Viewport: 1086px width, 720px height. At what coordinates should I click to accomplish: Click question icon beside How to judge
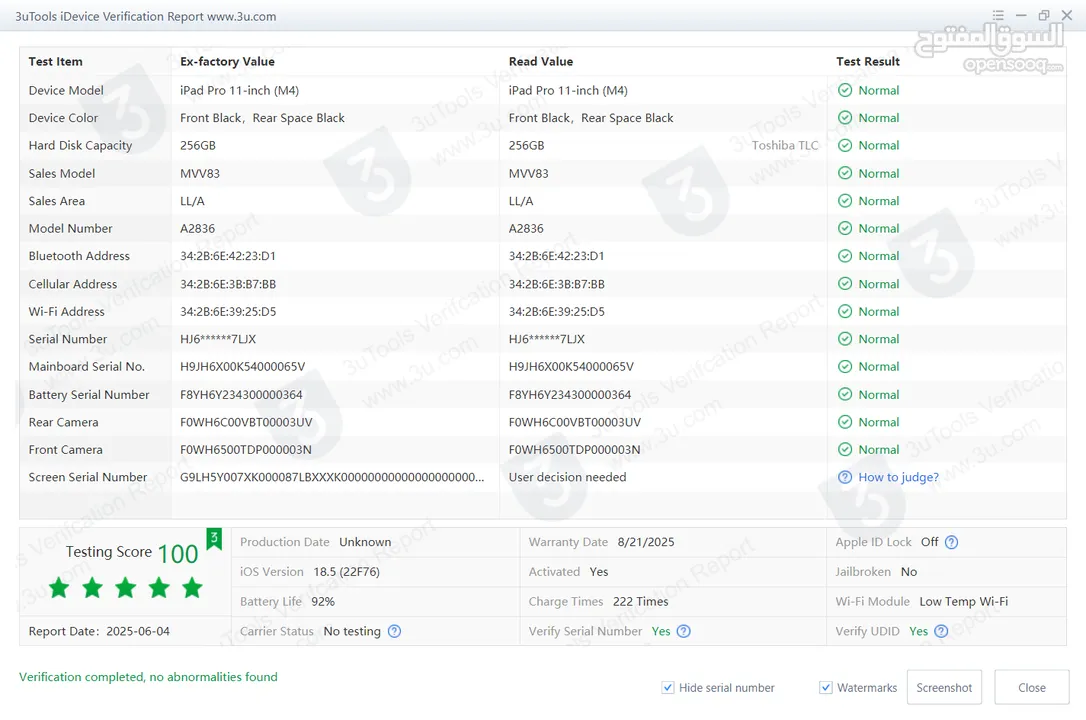845,477
